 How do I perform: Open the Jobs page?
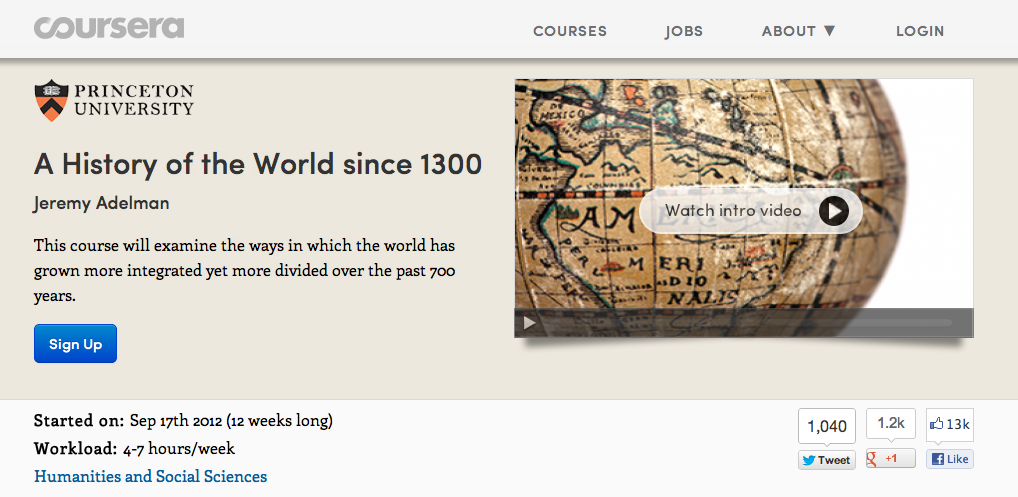684,31
